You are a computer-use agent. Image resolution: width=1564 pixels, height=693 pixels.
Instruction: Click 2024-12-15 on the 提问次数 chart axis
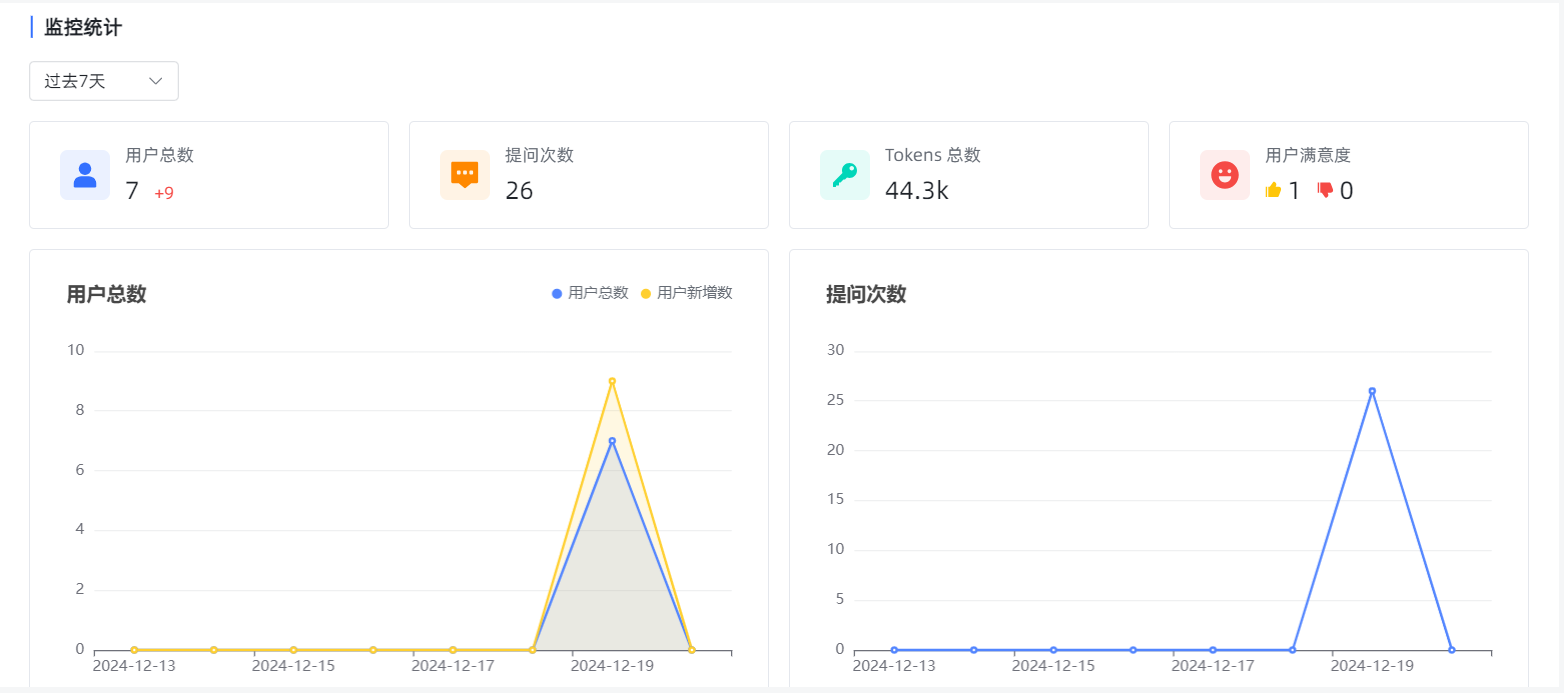(1053, 665)
